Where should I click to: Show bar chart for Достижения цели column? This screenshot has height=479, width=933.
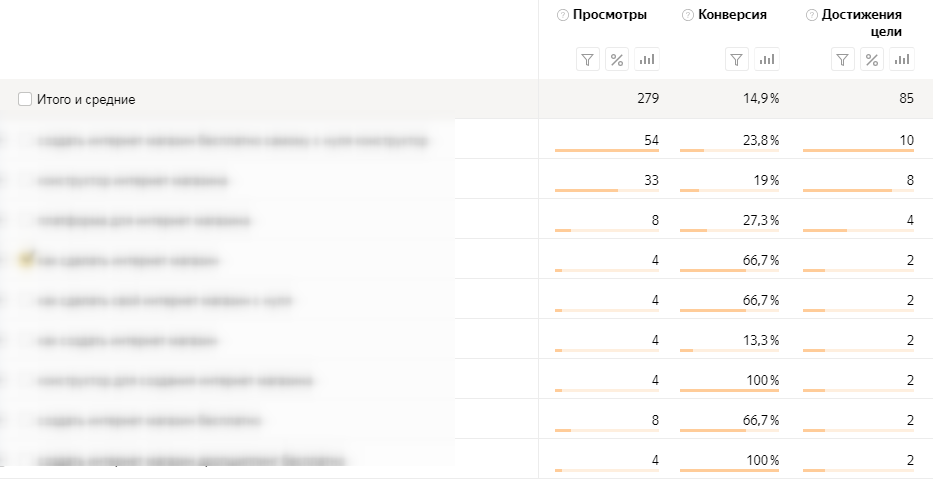pos(901,60)
